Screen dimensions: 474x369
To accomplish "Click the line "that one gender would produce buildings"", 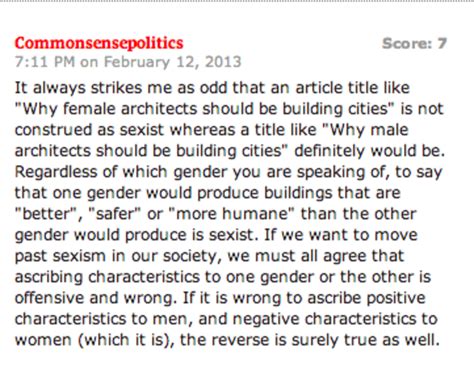I will (x=207, y=193).
